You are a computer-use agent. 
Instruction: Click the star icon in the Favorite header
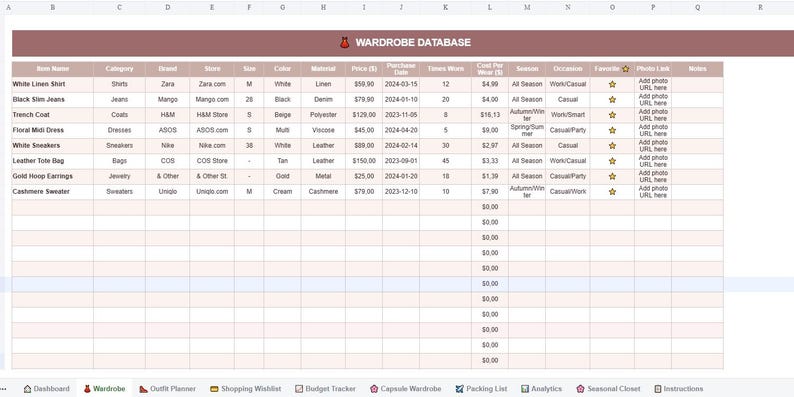point(625,69)
